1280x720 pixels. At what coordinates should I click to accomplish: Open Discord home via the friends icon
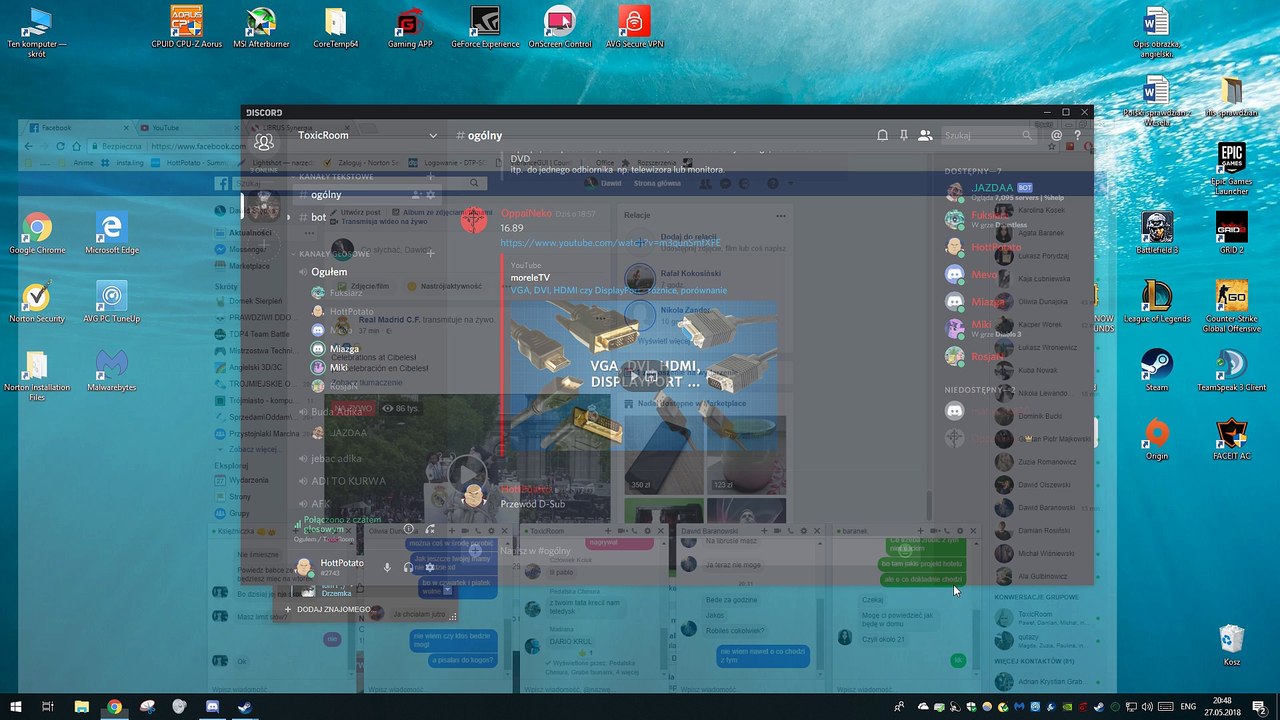tap(264, 142)
